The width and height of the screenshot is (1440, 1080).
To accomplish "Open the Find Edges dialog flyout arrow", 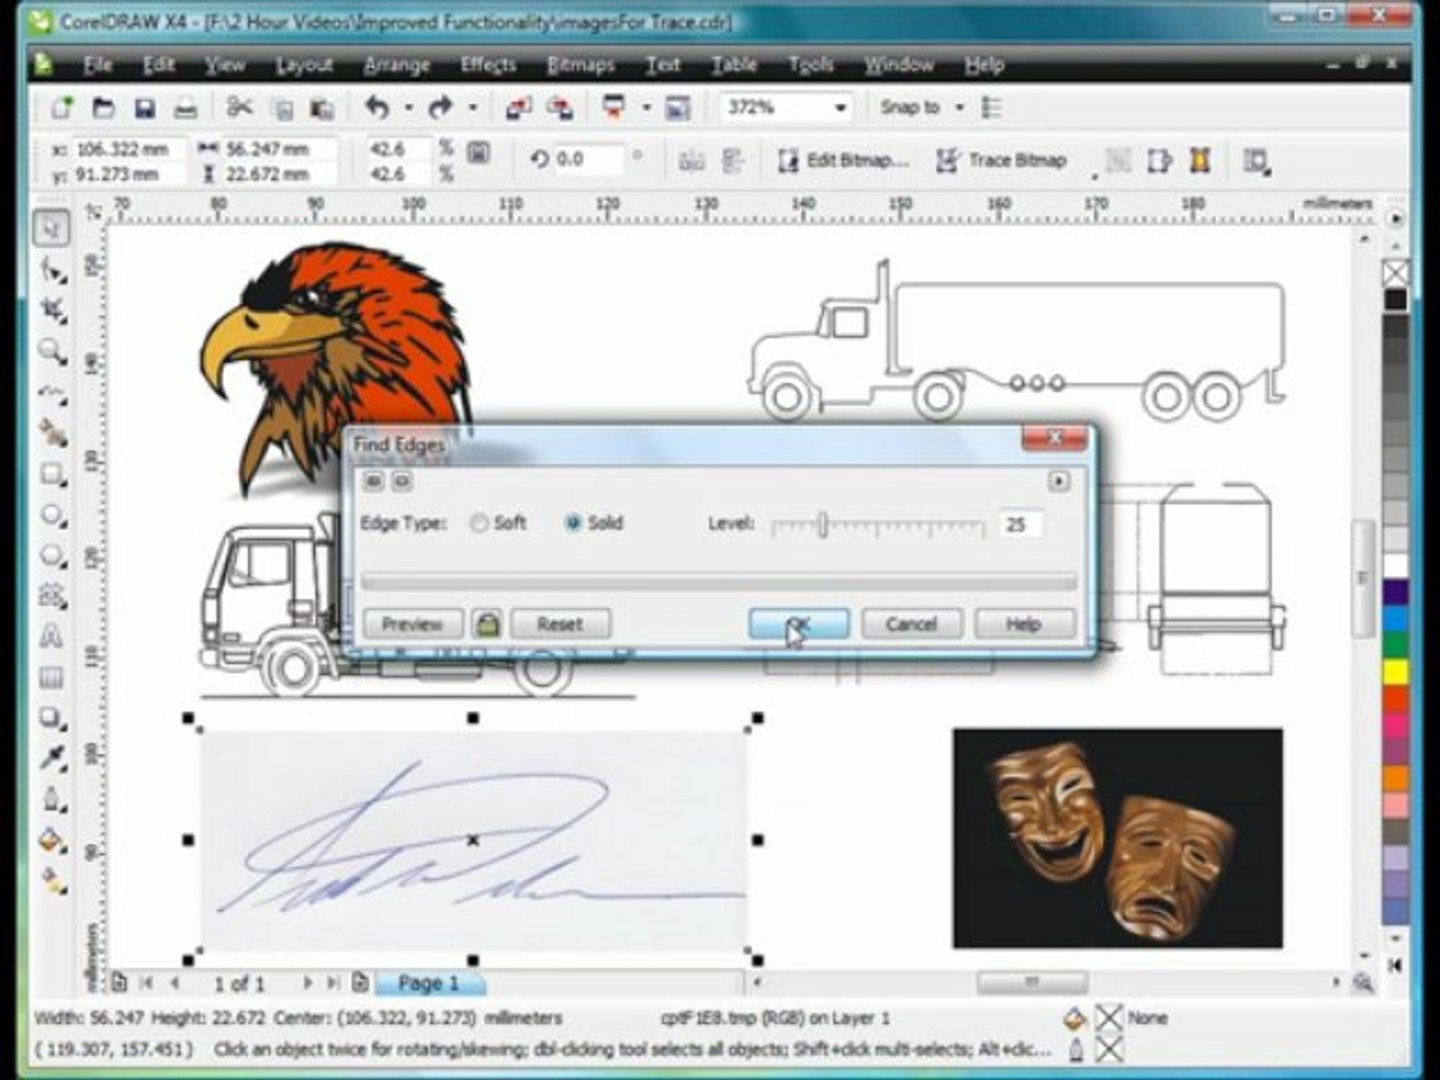I will tap(1059, 482).
